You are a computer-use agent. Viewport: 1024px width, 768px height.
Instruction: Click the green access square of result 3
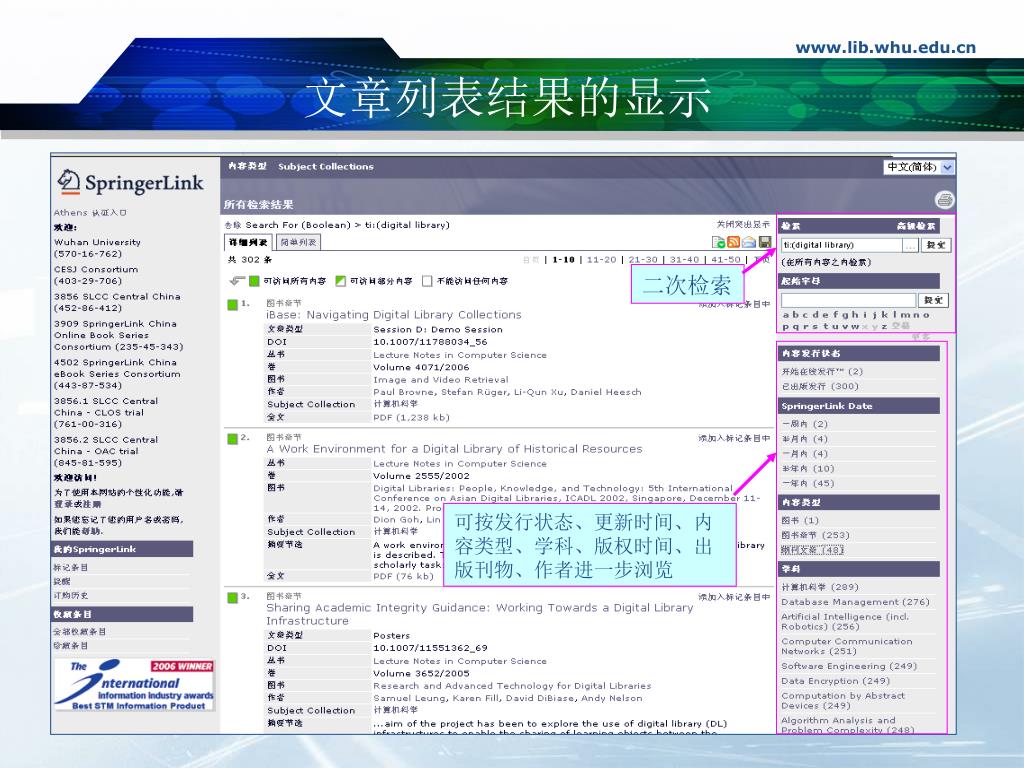coord(232,597)
